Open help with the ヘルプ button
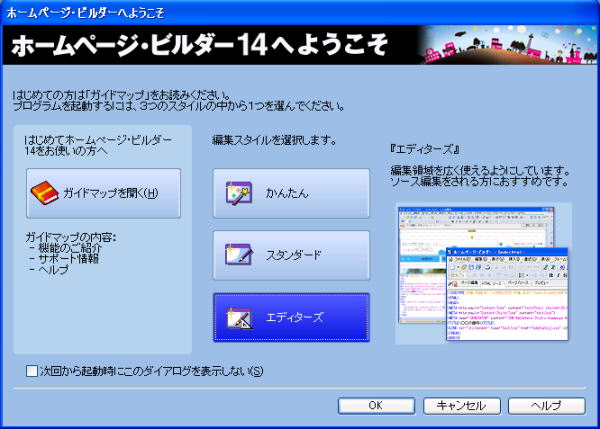This screenshot has width=600, height=429. [x=546, y=406]
